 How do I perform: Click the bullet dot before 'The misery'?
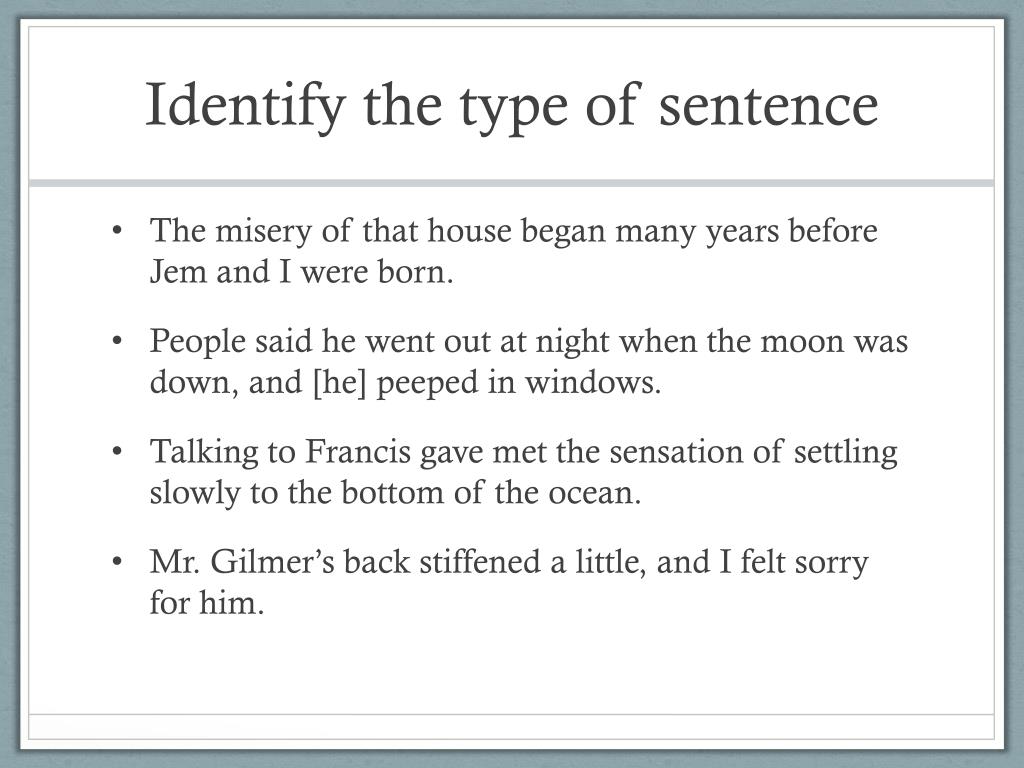[117, 231]
